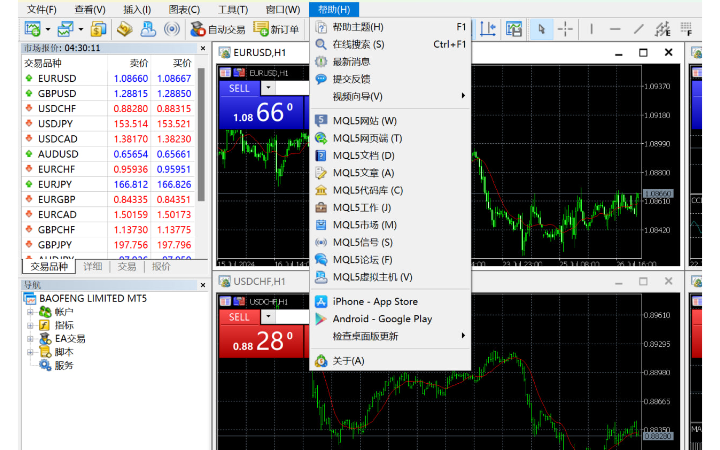Expand the 视频向导(V) submenu
720x450 pixels.
pos(390,96)
